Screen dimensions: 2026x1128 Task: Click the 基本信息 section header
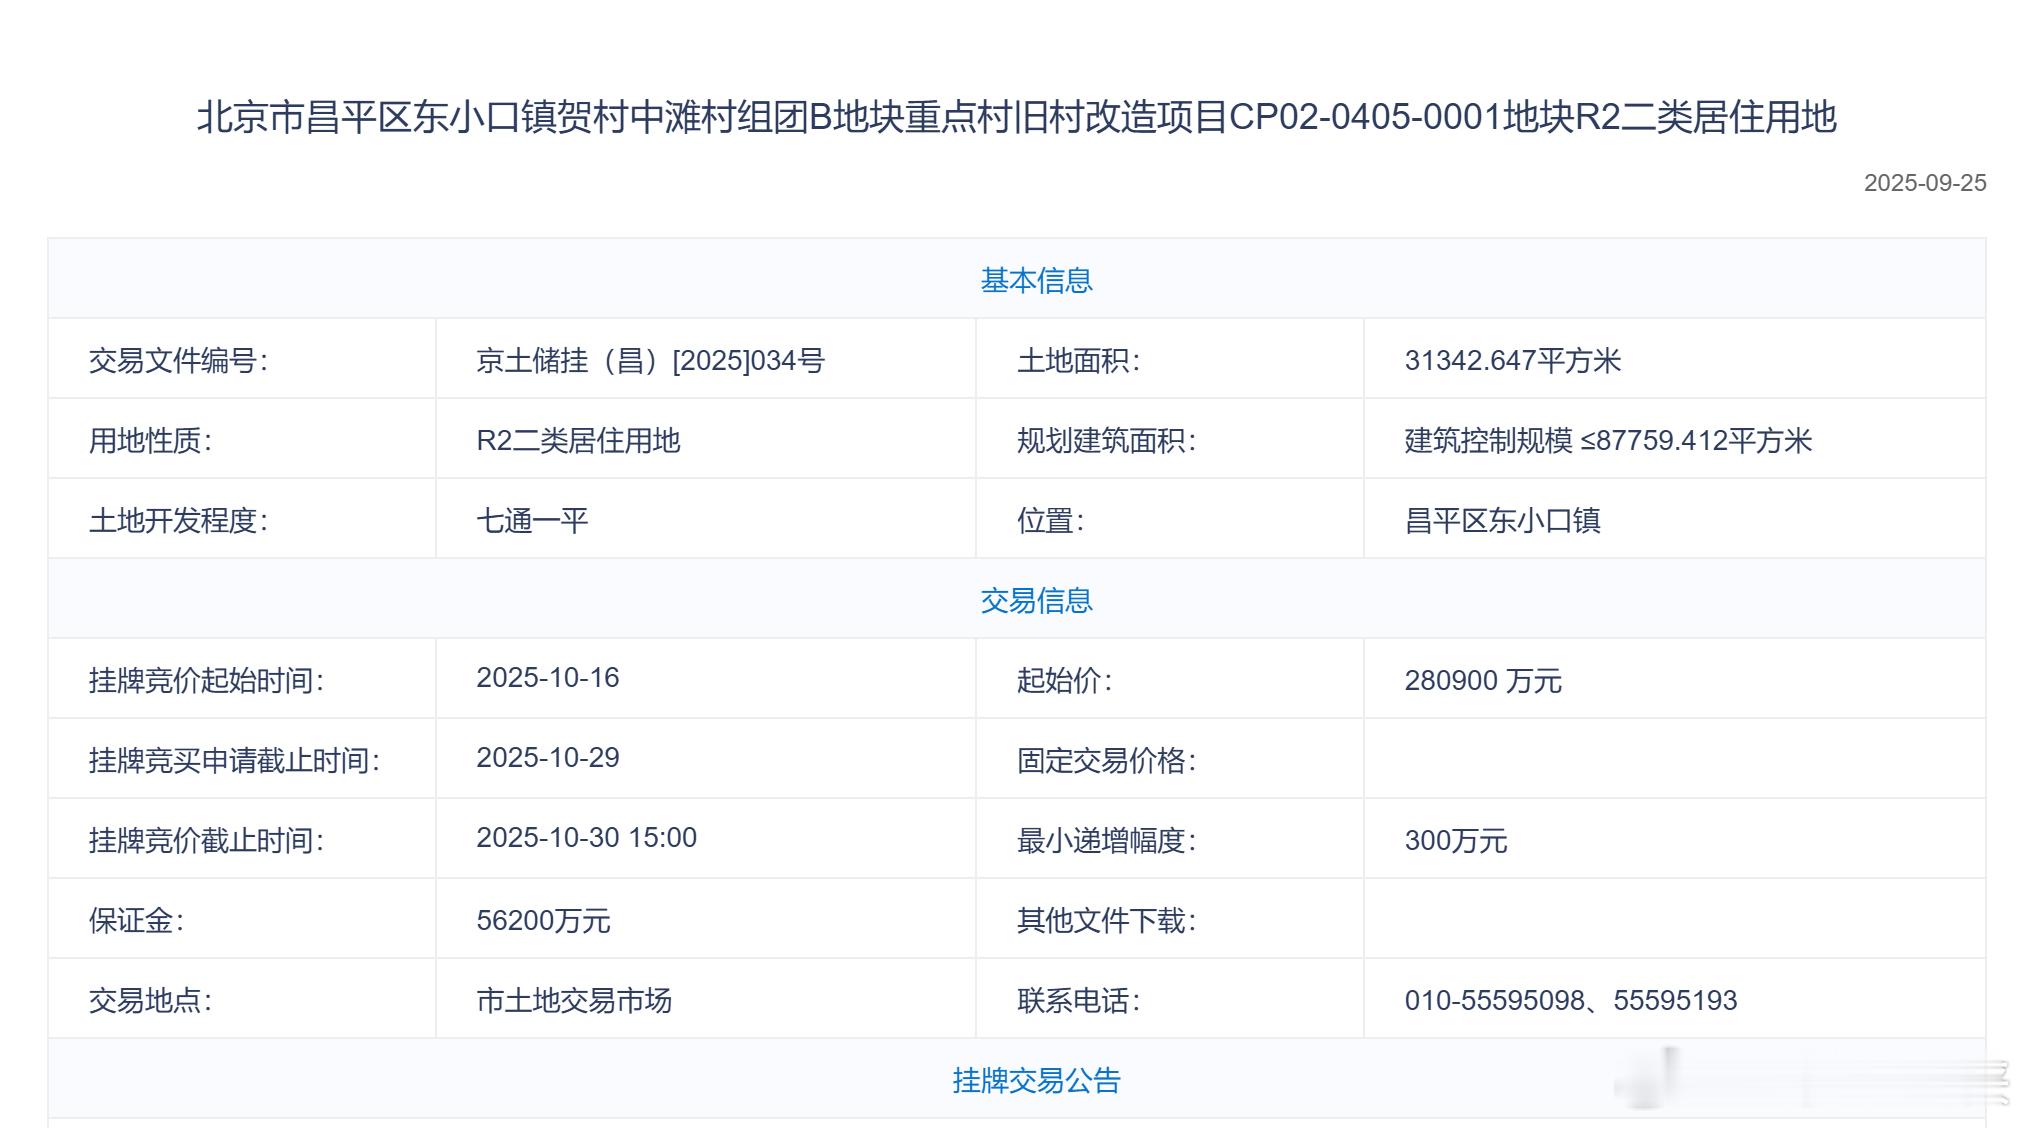(1036, 280)
